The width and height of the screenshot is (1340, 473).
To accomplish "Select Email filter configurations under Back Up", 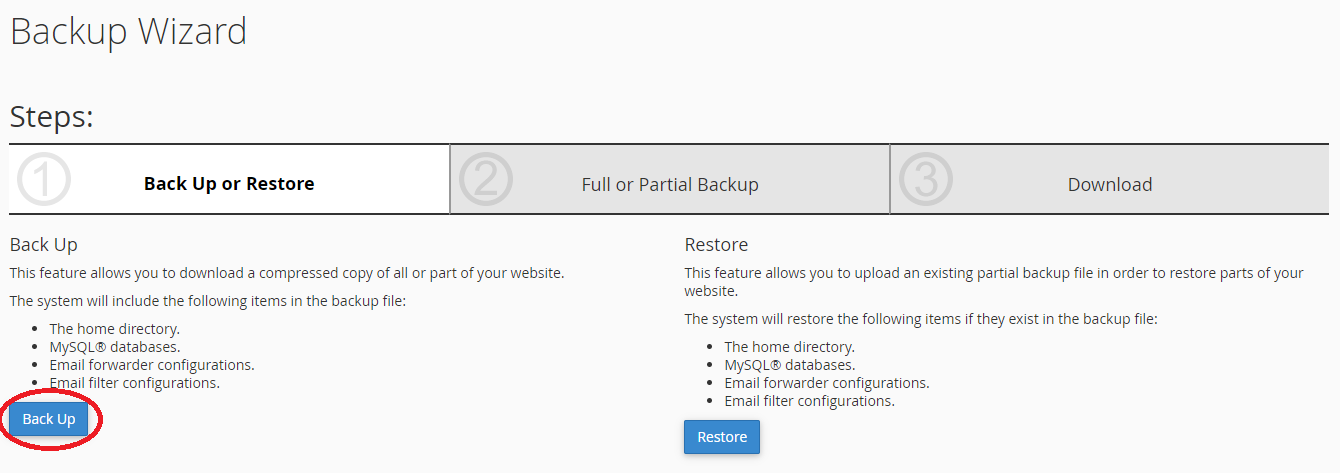I will click(x=134, y=383).
